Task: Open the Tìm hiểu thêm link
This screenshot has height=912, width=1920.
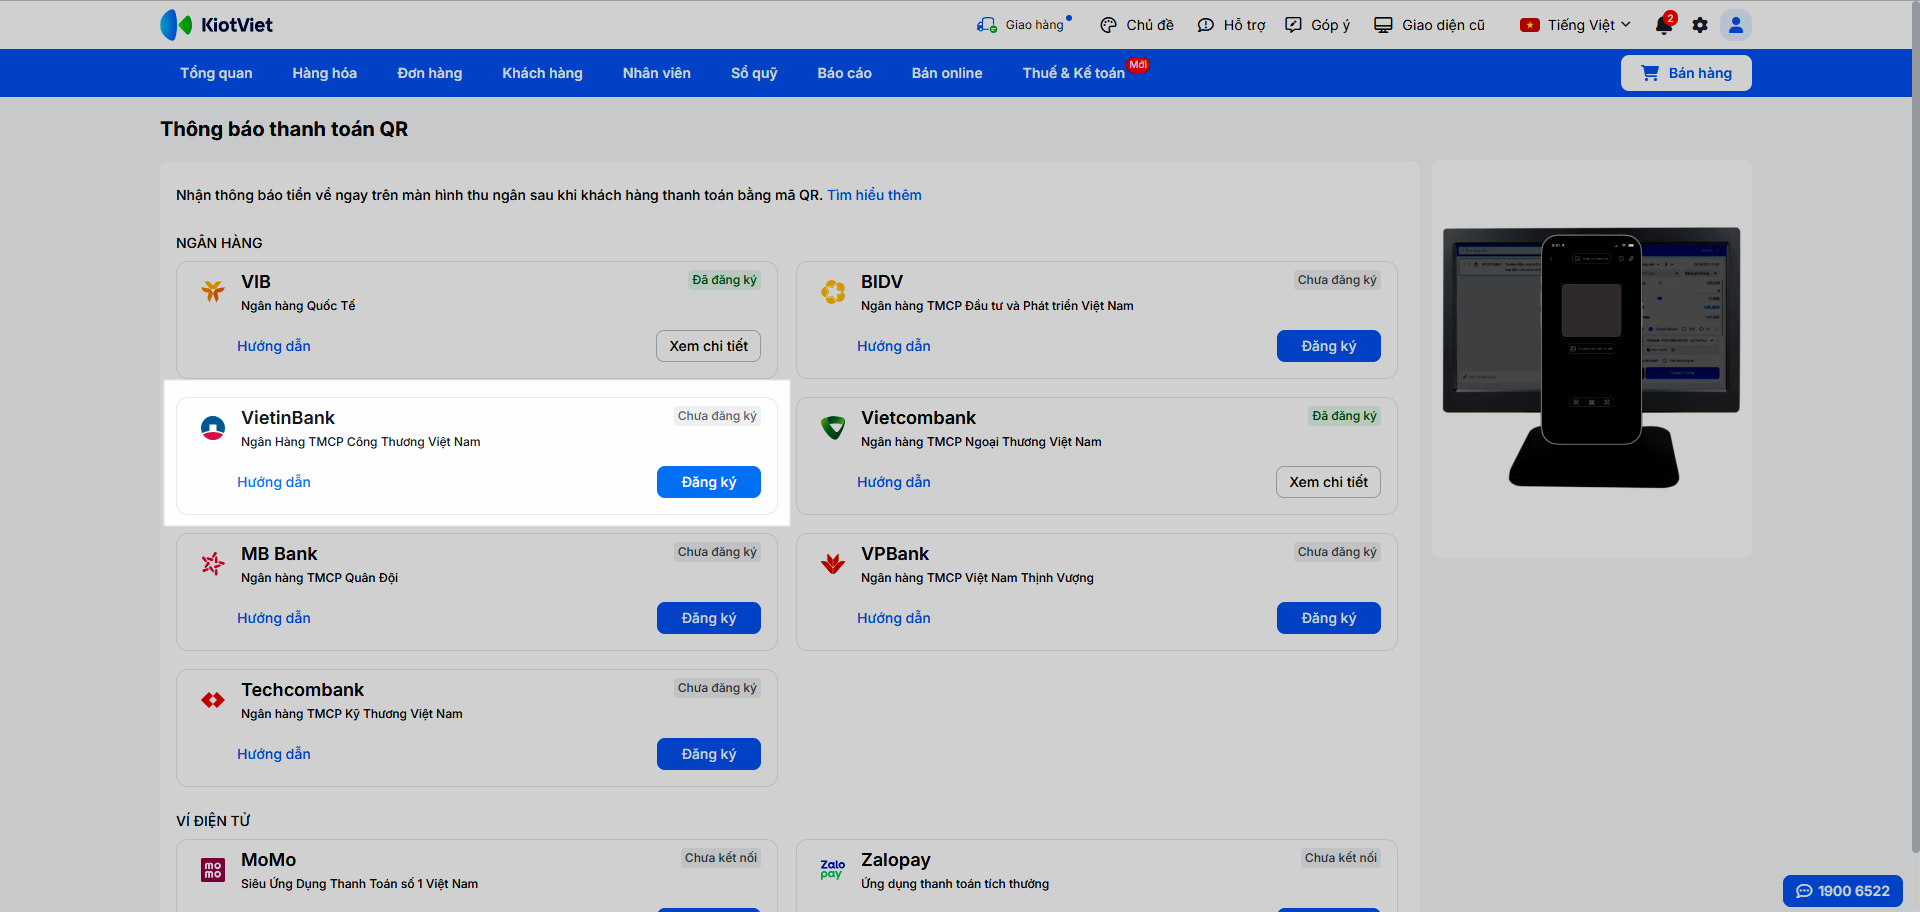Action: (874, 195)
